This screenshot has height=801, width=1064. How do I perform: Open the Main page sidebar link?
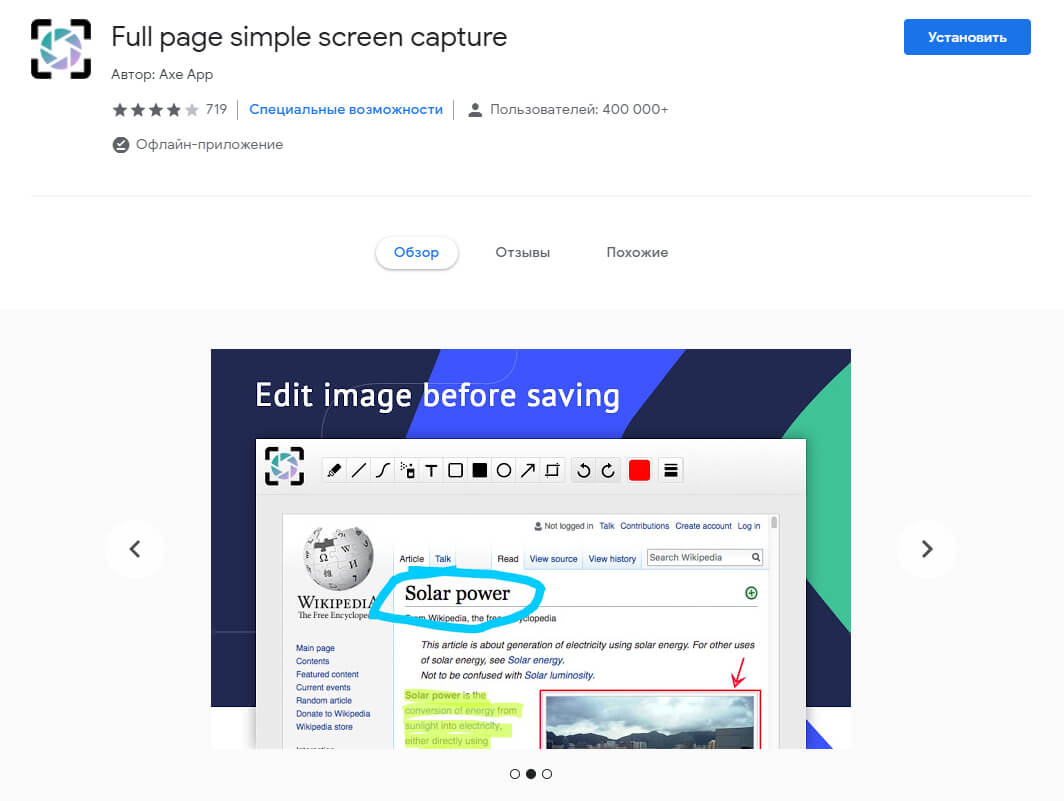click(315, 648)
